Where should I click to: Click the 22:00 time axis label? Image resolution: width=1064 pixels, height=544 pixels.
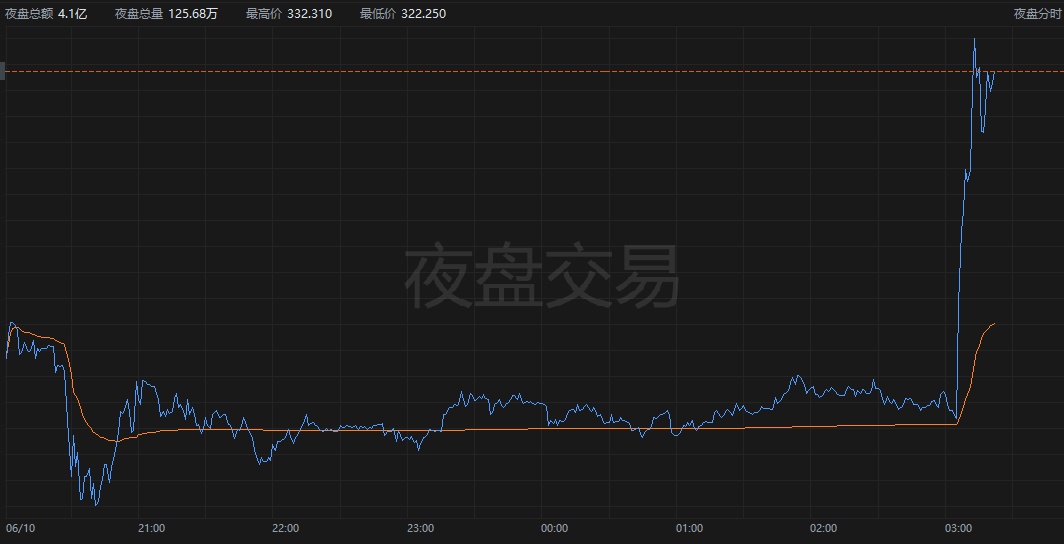(285, 528)
